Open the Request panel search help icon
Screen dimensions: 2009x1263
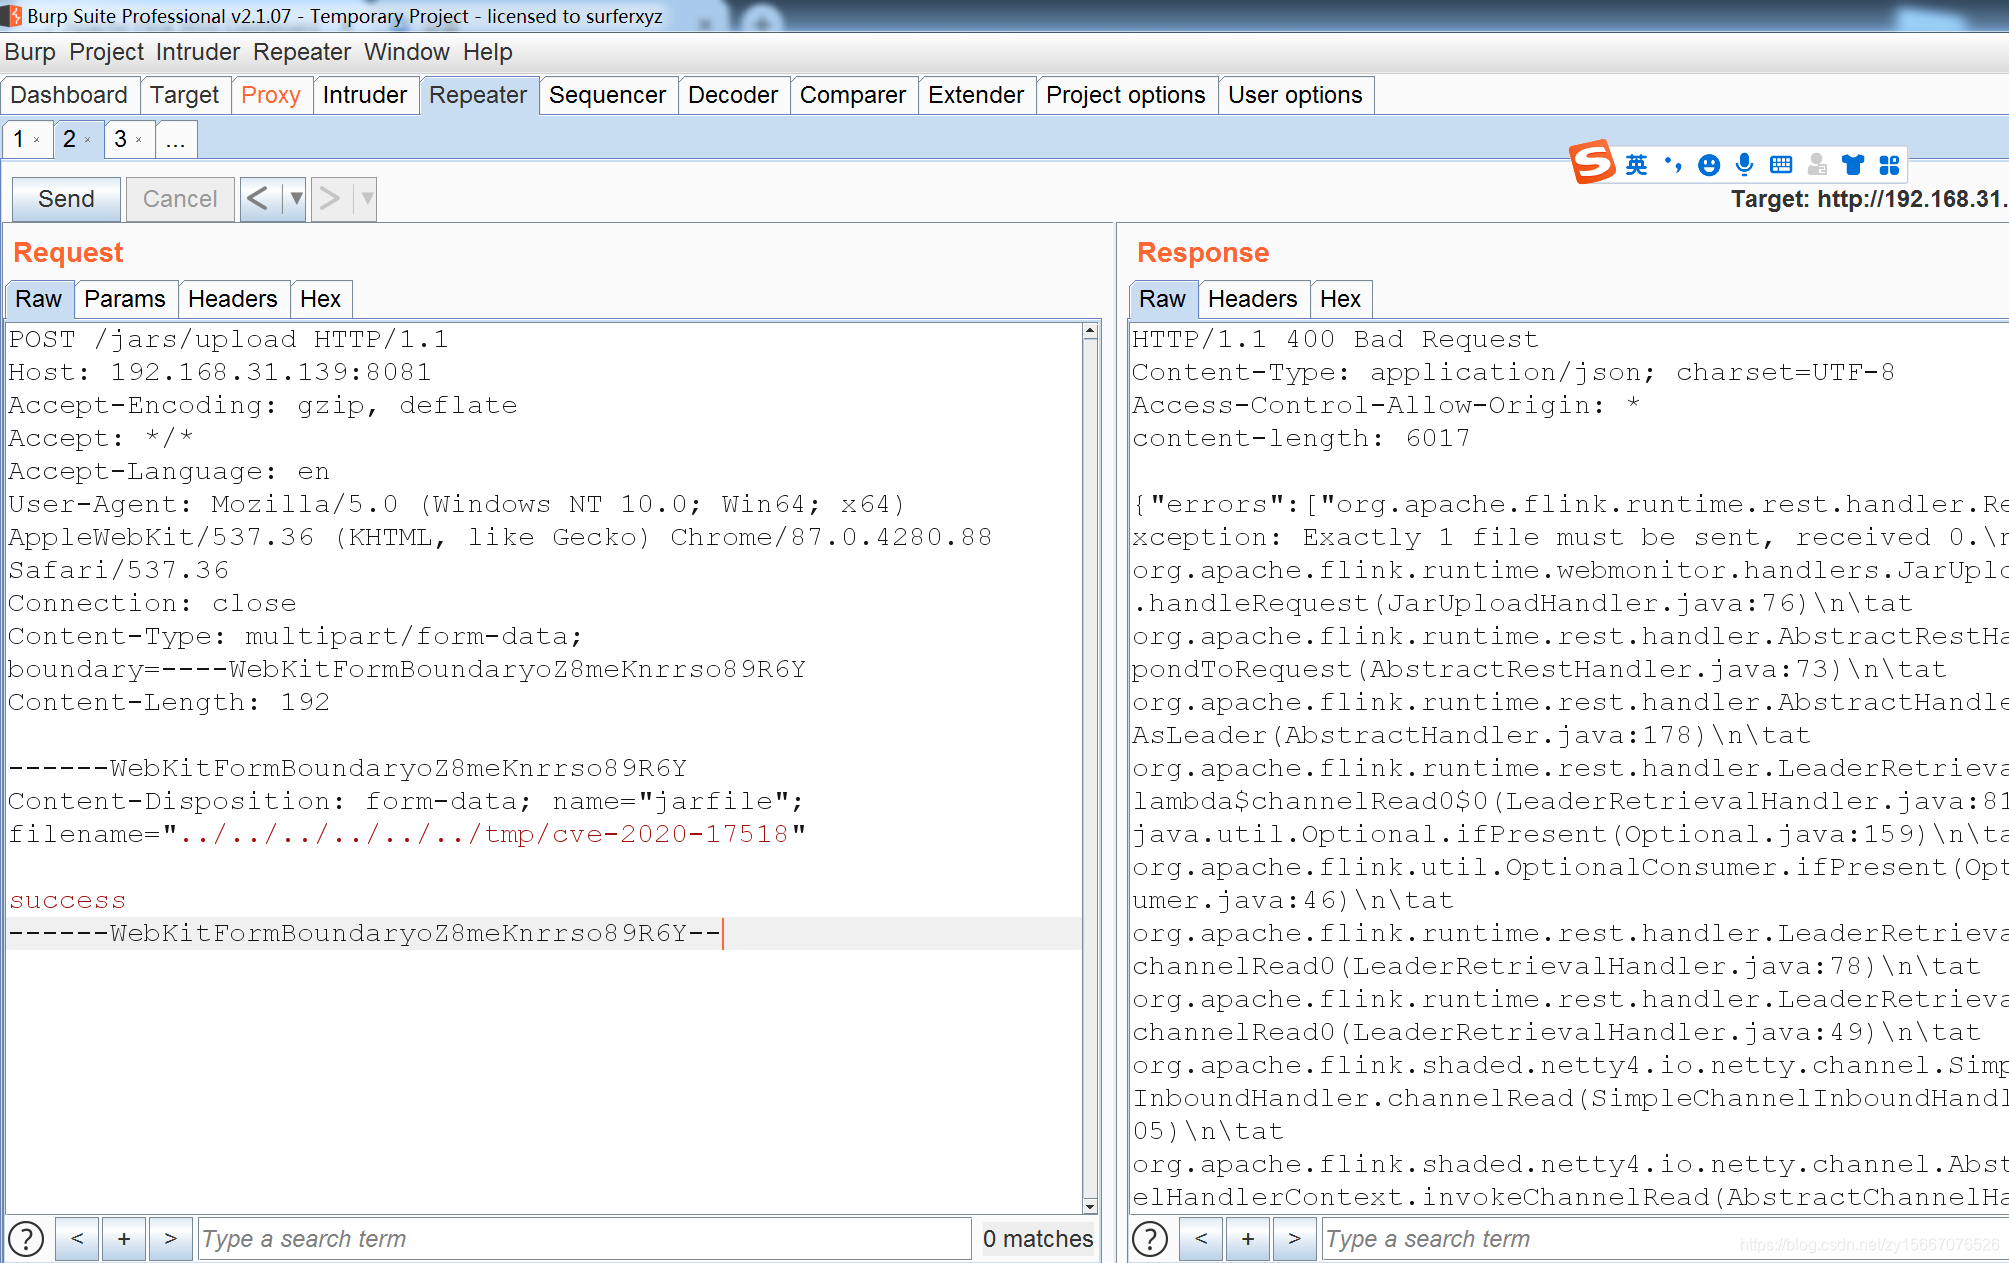point(26,1239)
